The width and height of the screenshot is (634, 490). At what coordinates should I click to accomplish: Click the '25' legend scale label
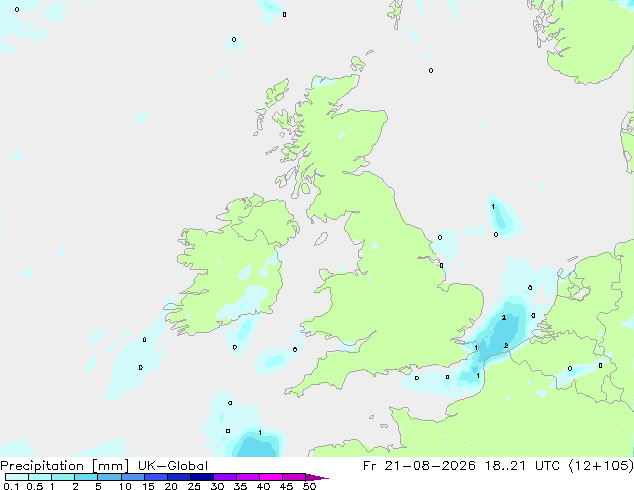click(194, 486)
